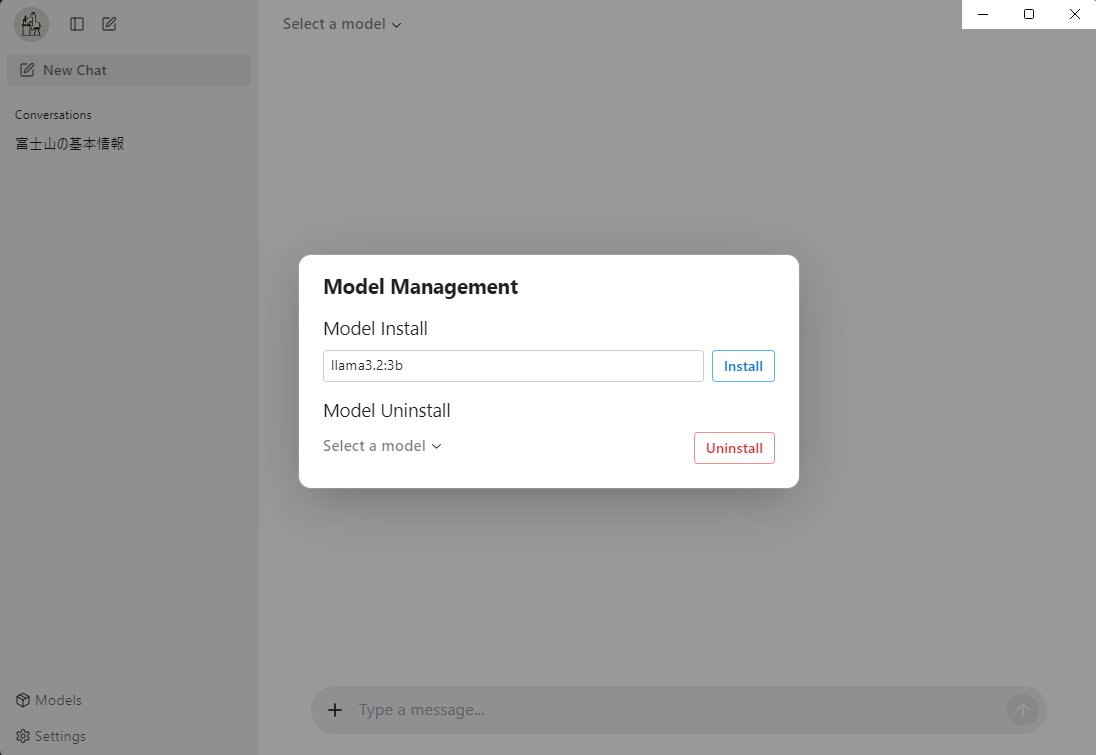Toggle the sidebar panel icon

tap(77, 24)
